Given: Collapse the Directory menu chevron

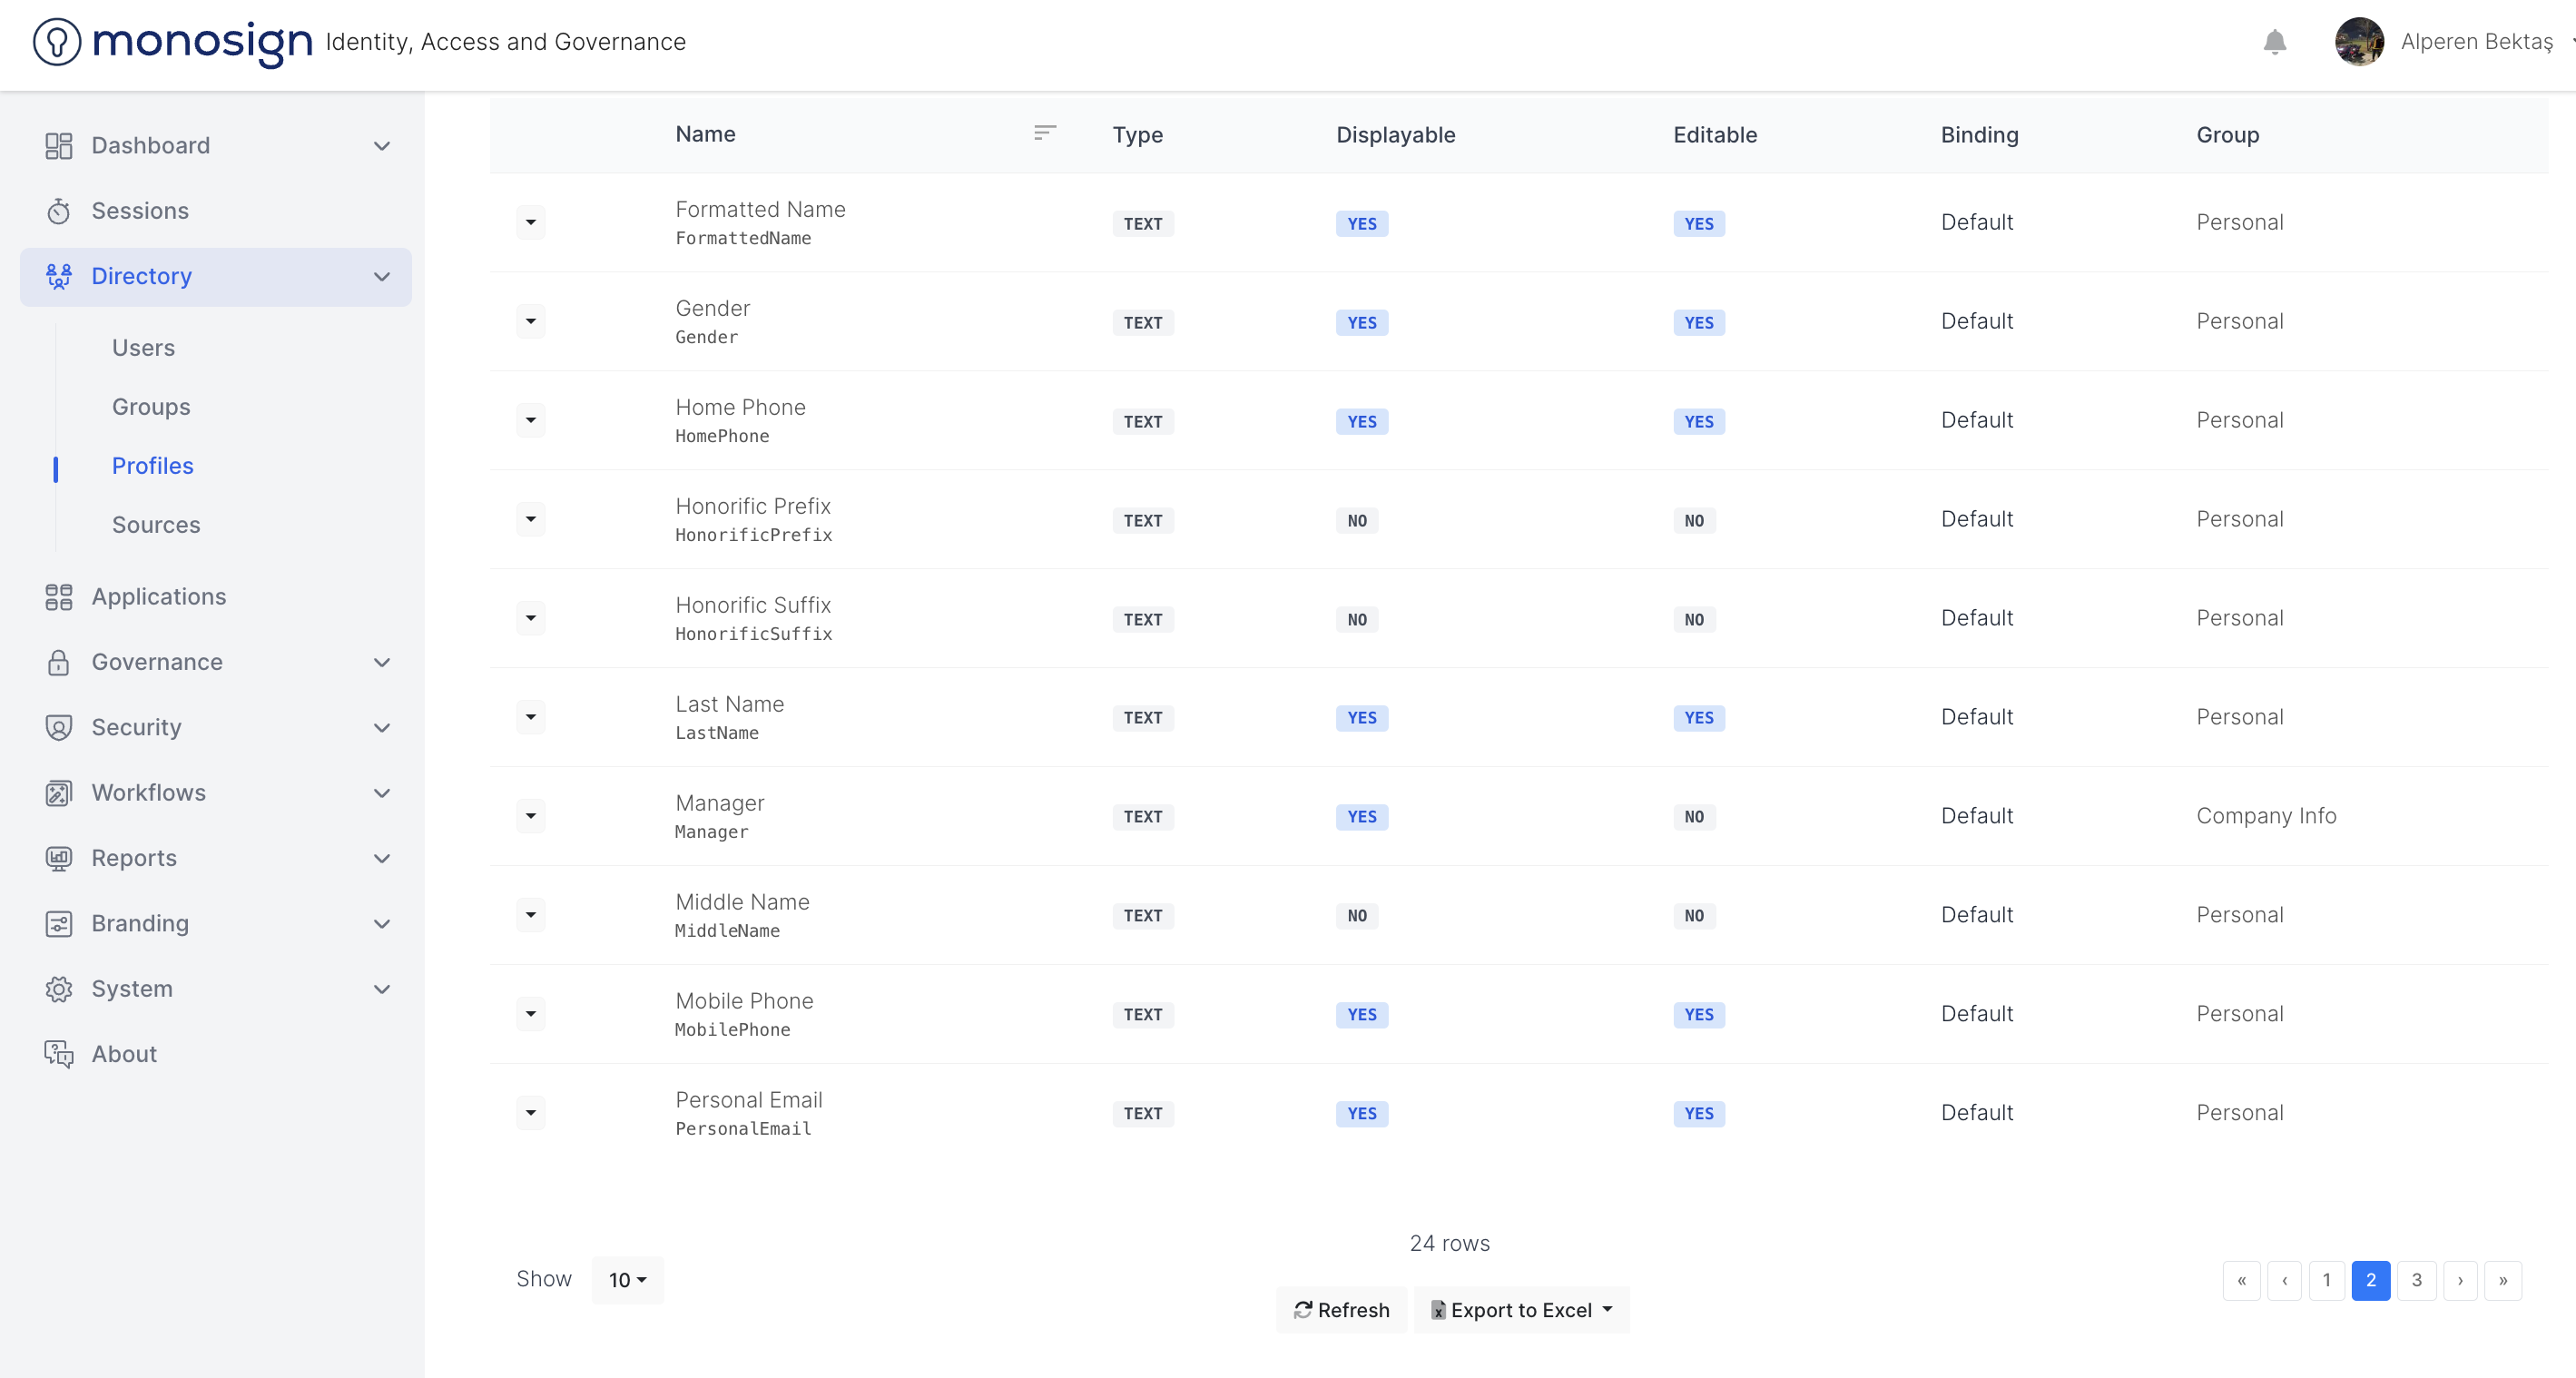Looking at the screenshot, I should pos(382,277).
